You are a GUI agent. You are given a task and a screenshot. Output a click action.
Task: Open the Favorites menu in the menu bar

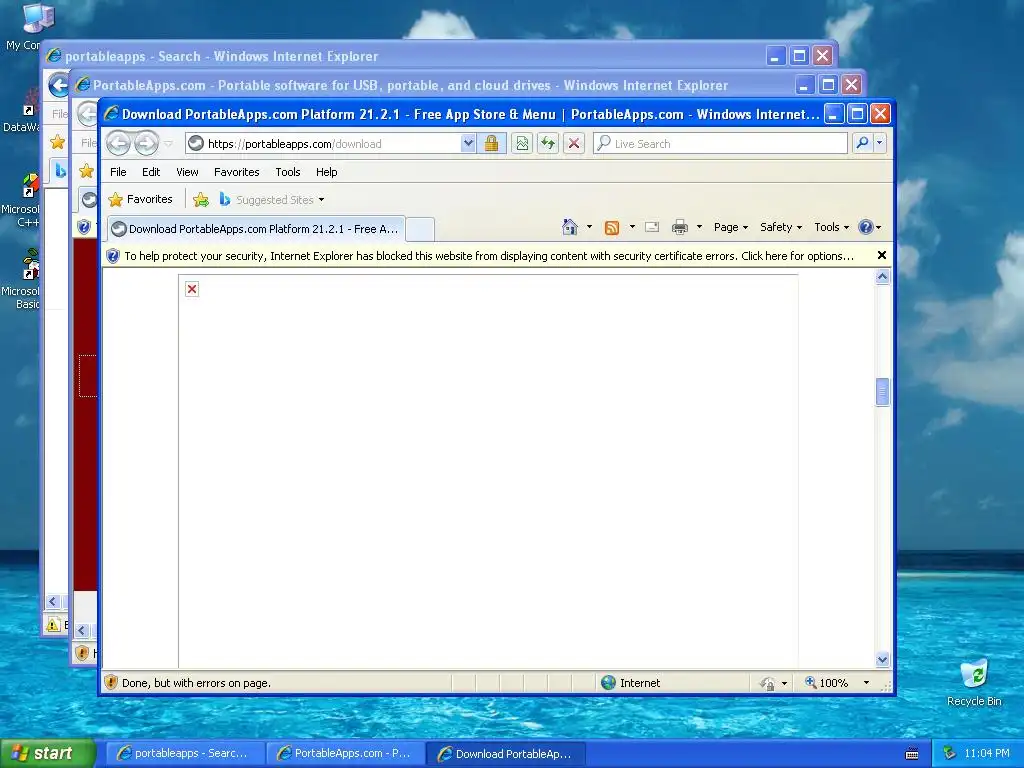236,172
